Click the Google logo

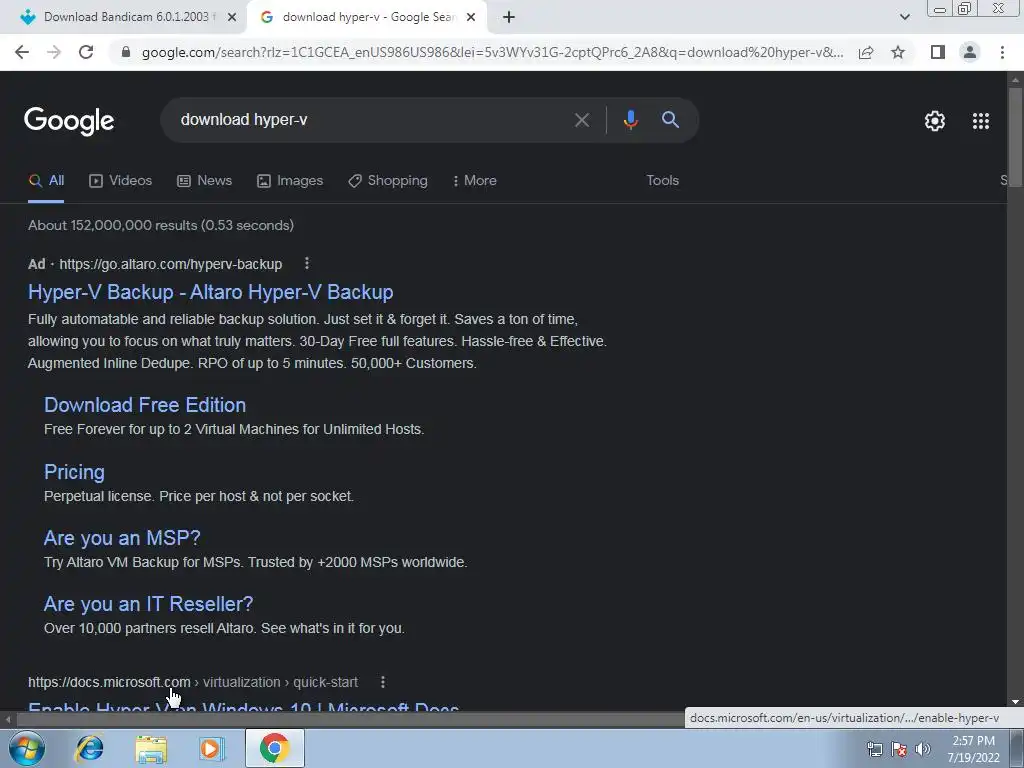[69, 121]
